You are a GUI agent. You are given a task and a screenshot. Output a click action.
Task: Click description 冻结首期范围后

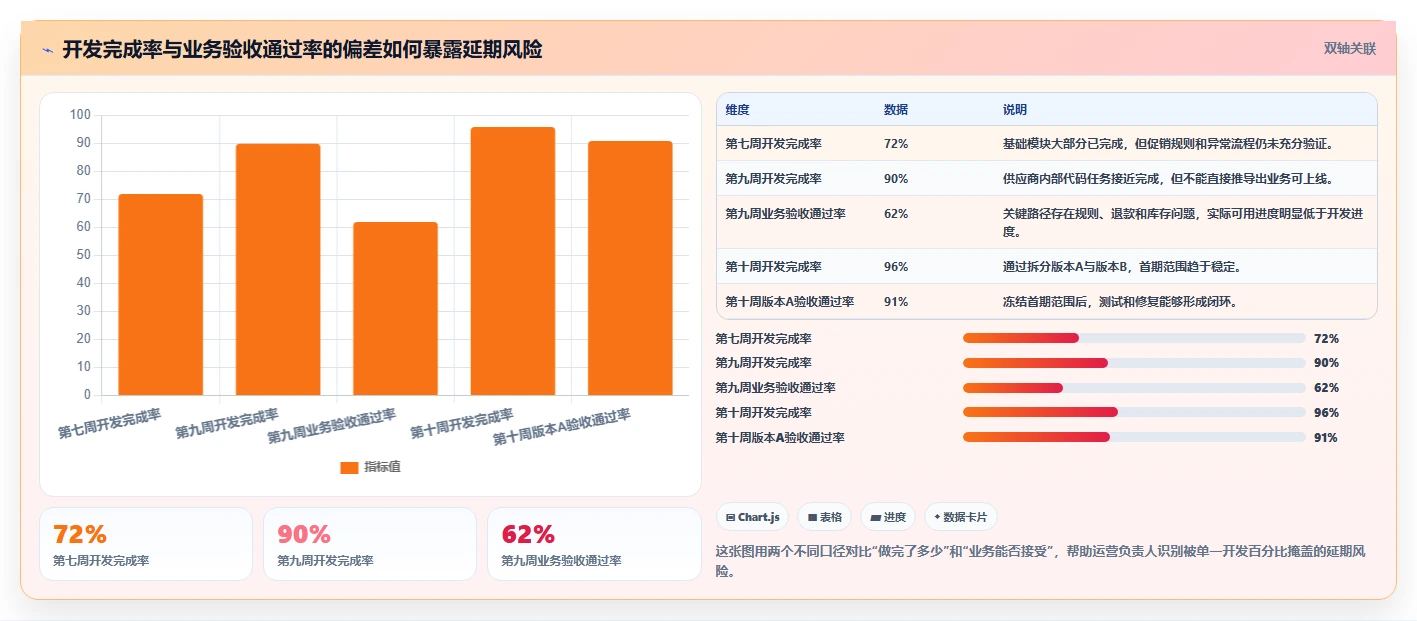click(x=1120, y=302)
